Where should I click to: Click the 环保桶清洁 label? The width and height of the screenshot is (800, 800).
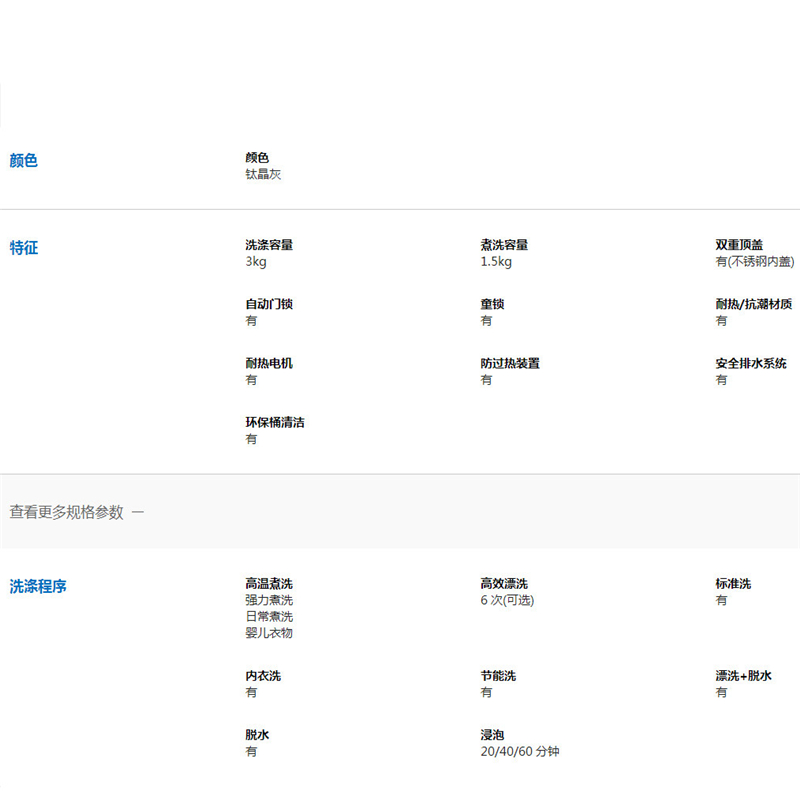[x=274, y=422]
